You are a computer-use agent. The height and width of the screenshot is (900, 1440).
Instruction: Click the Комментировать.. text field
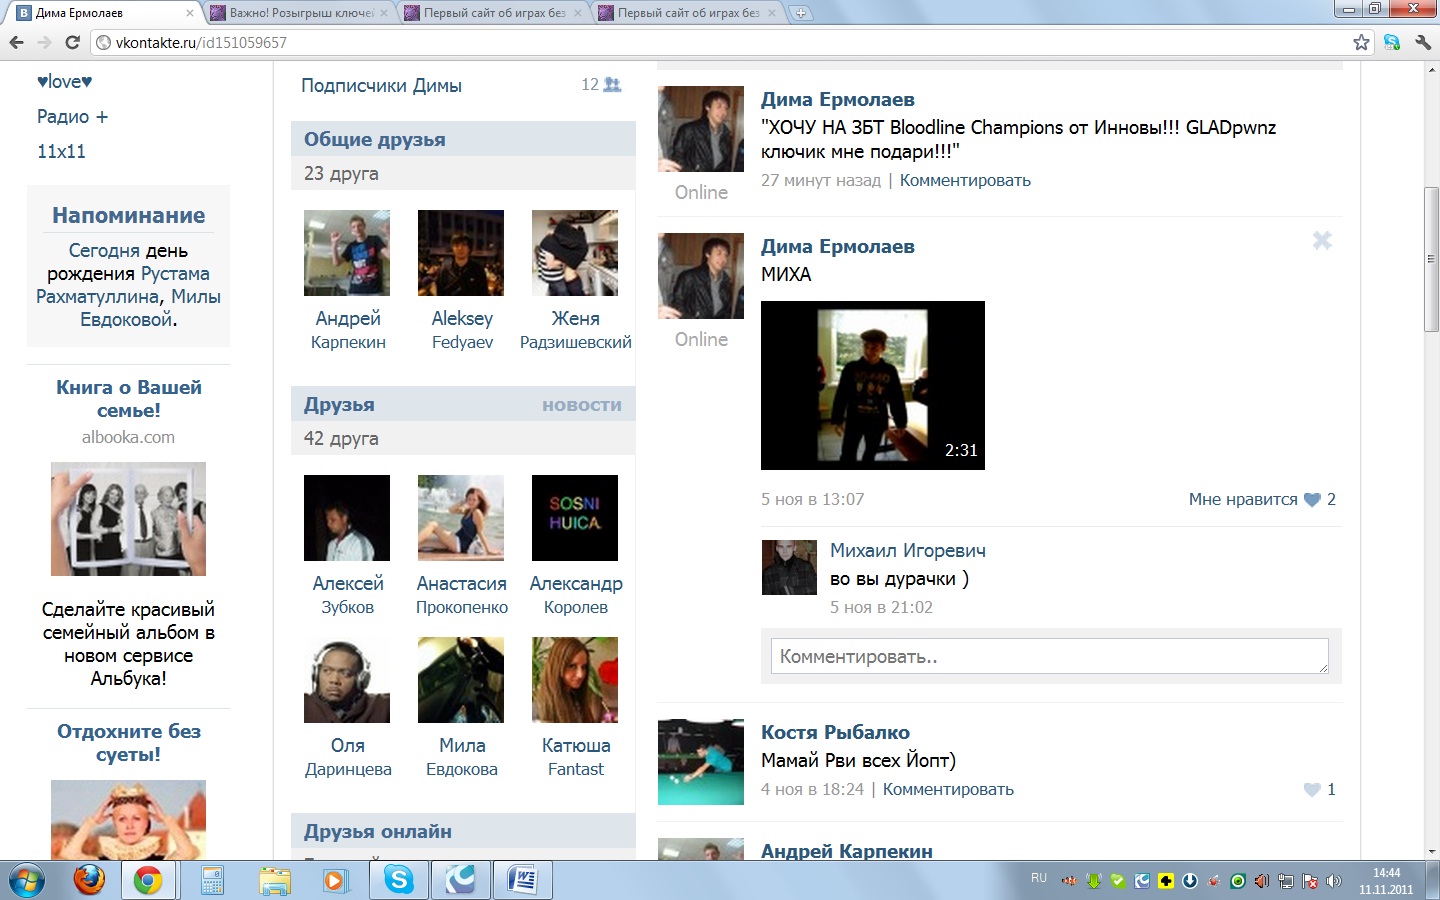pyautogui.click(x=1049, y=657)
